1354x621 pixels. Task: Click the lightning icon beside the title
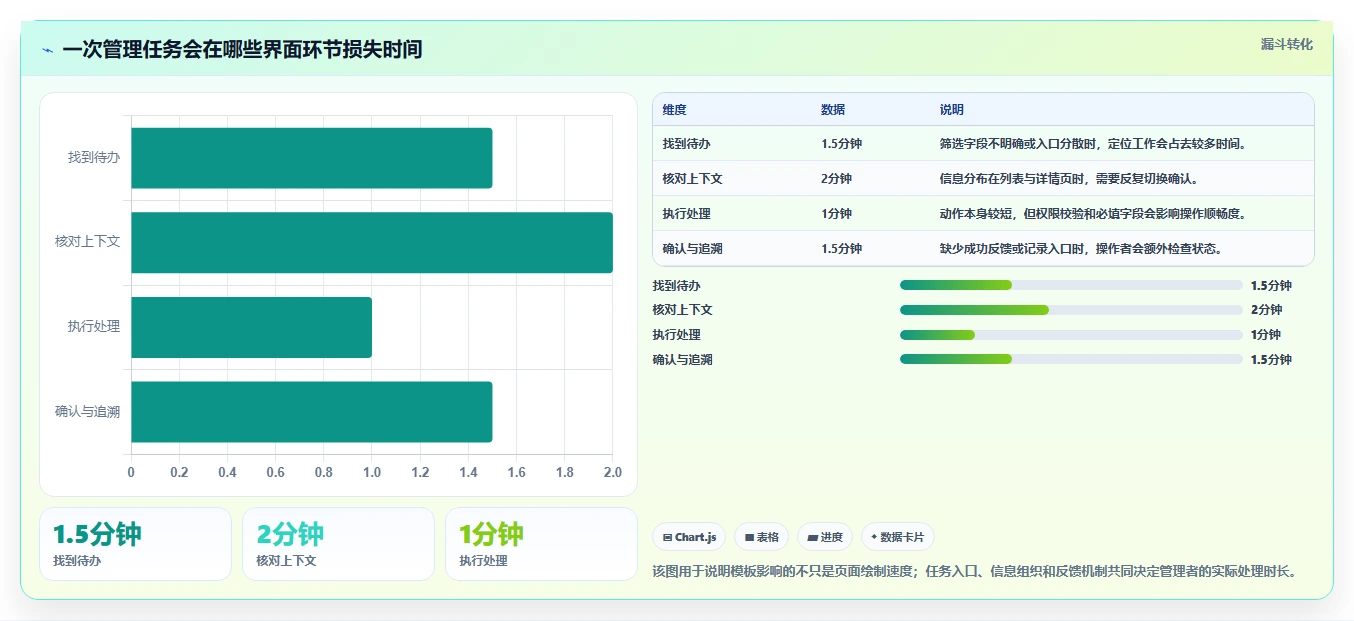pos(48,50)
